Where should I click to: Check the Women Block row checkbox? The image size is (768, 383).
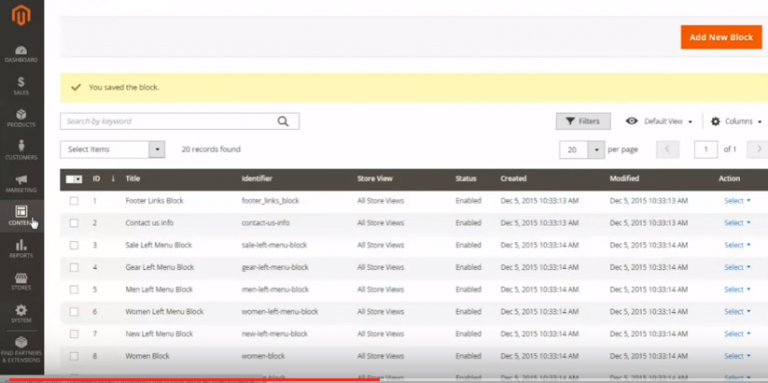point(74,356)
